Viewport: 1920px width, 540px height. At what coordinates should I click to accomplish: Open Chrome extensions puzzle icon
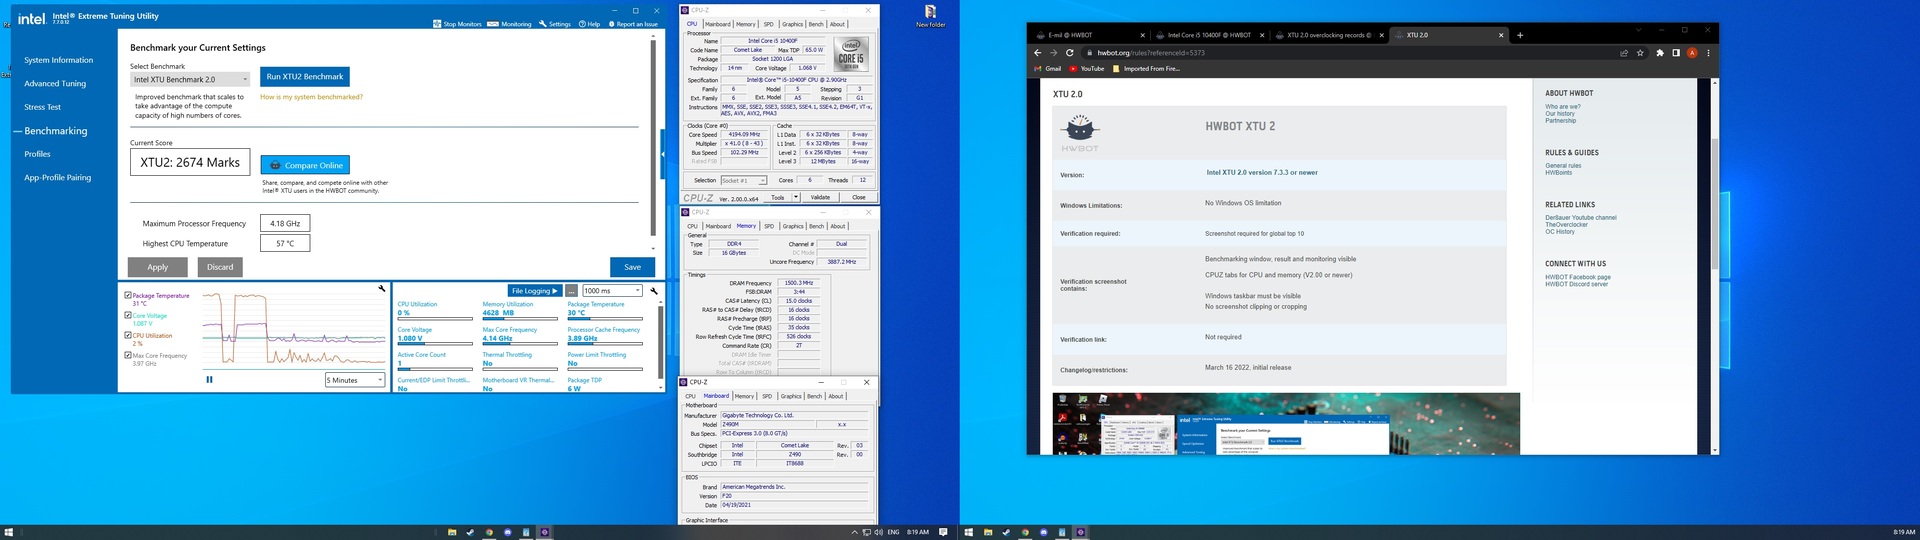[1660, 53]
